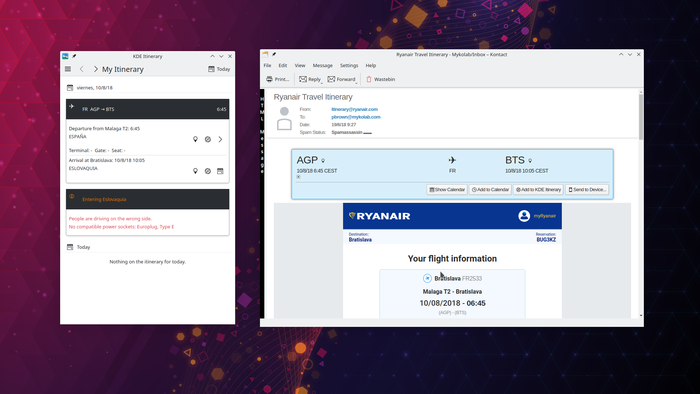Open the hamburger menu in KDE Itinerary
The height and width of the screenshot is (394, 700).
pos(68,69)
